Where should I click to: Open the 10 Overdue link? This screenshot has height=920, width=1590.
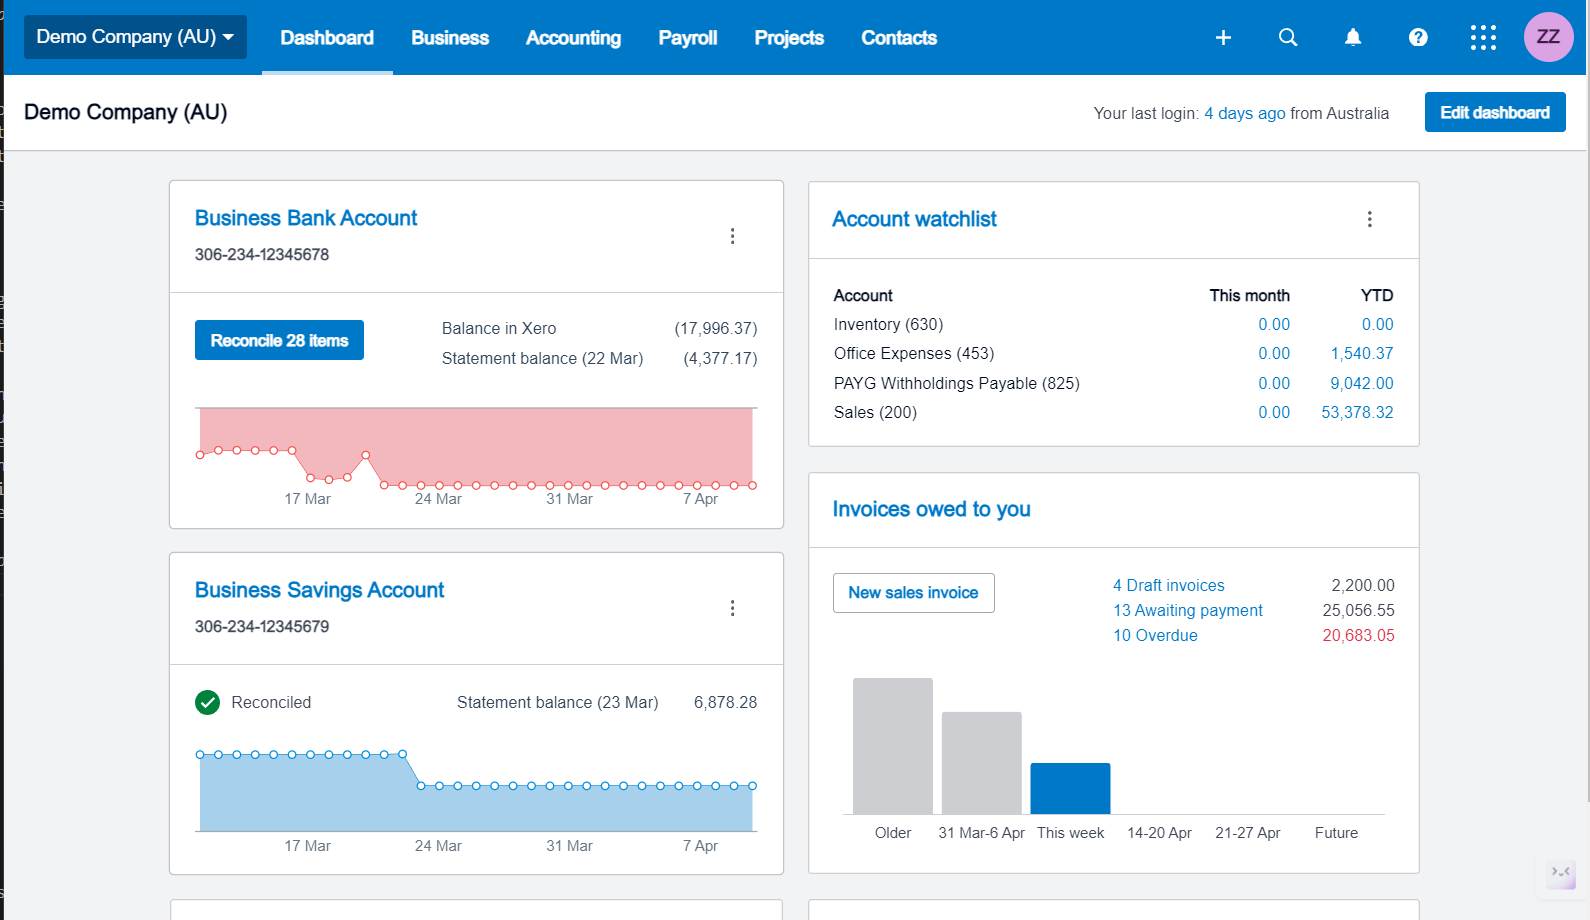[x=1155, y=635]
